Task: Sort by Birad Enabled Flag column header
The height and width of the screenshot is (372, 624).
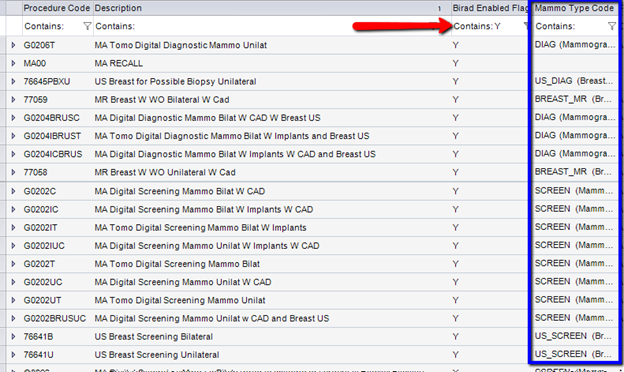Action: pos(490,8)
